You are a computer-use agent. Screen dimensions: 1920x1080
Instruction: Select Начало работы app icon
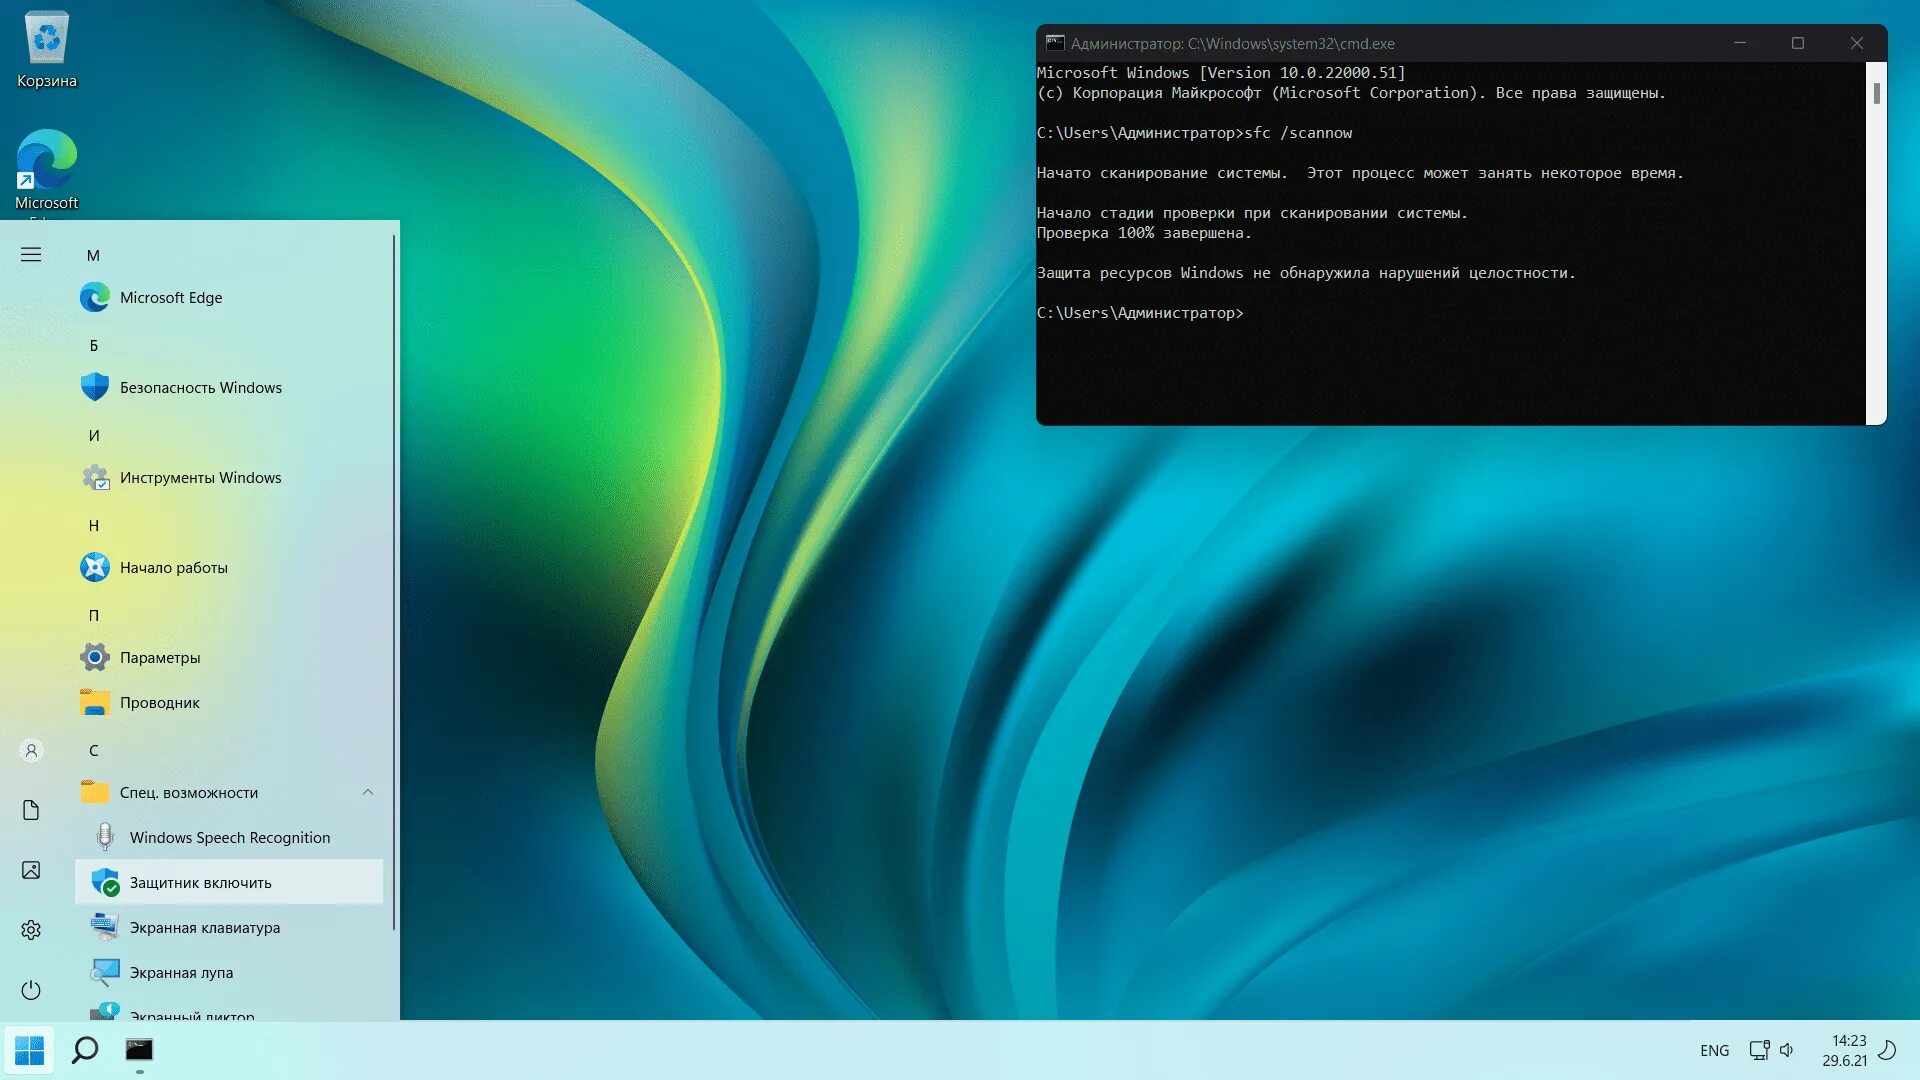[94, 567]
